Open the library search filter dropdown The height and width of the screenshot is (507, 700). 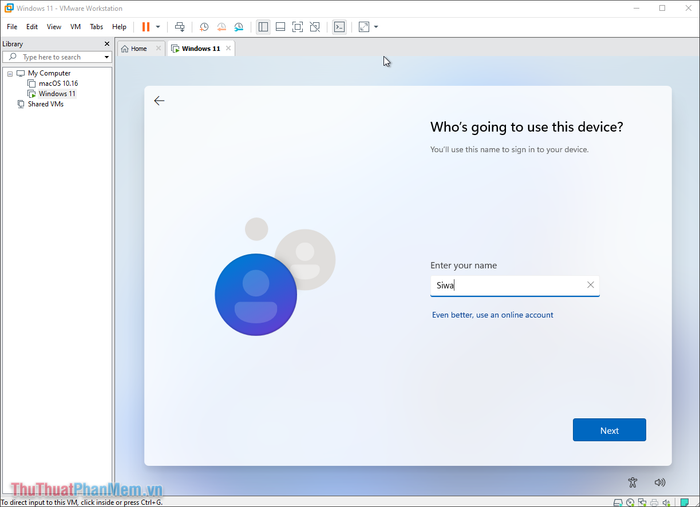(x=107, y=57)
